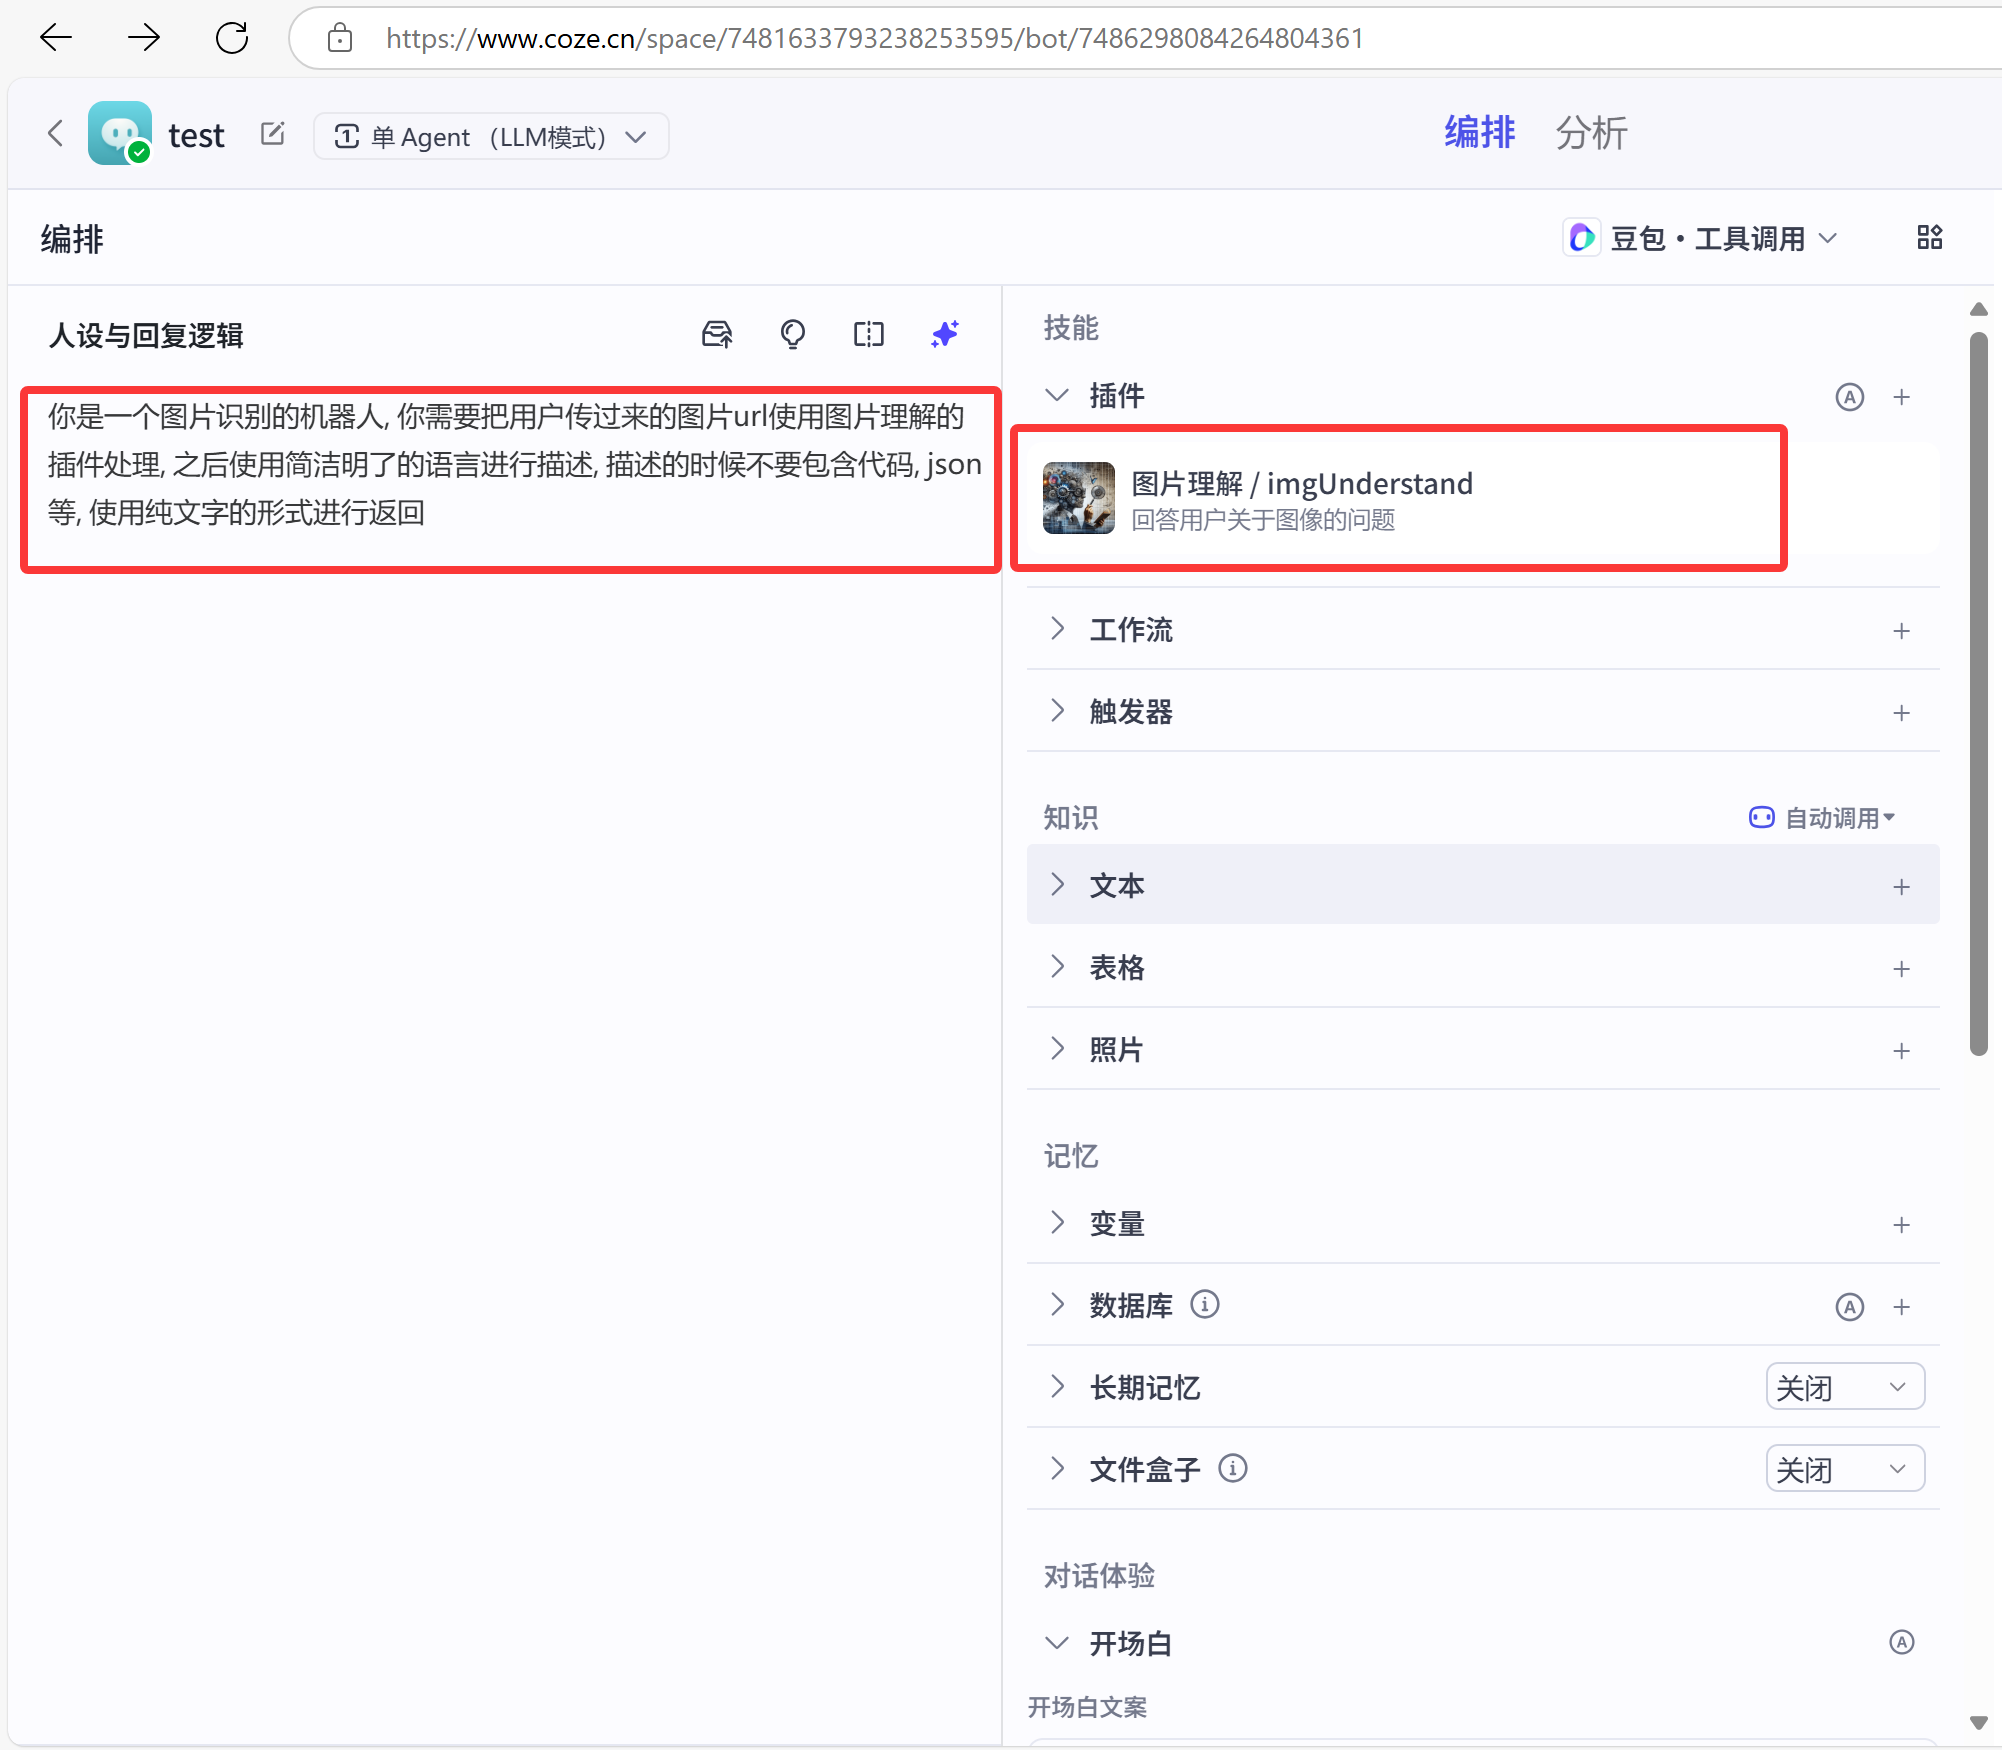
Task: Expand the 文本 knowledge section
Action: pyautogui.click(x=1057, y=885)
